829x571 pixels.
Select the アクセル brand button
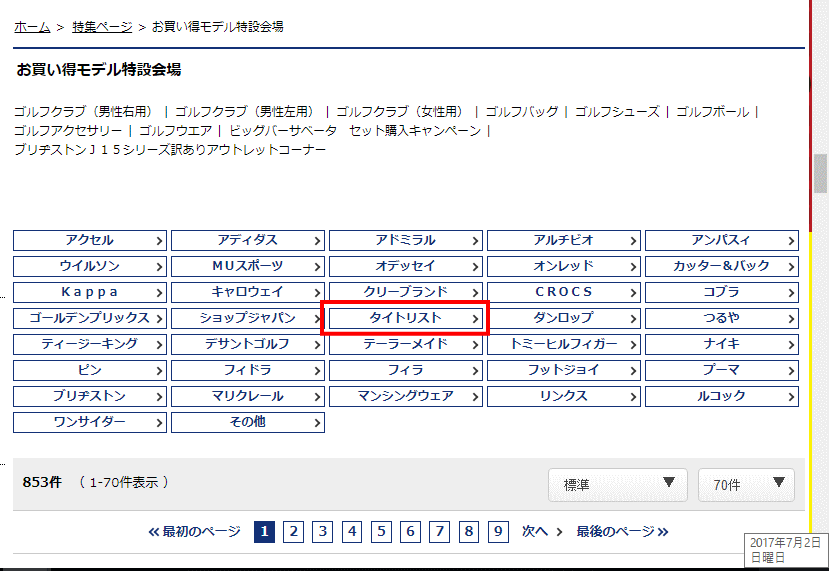(90, 241)
